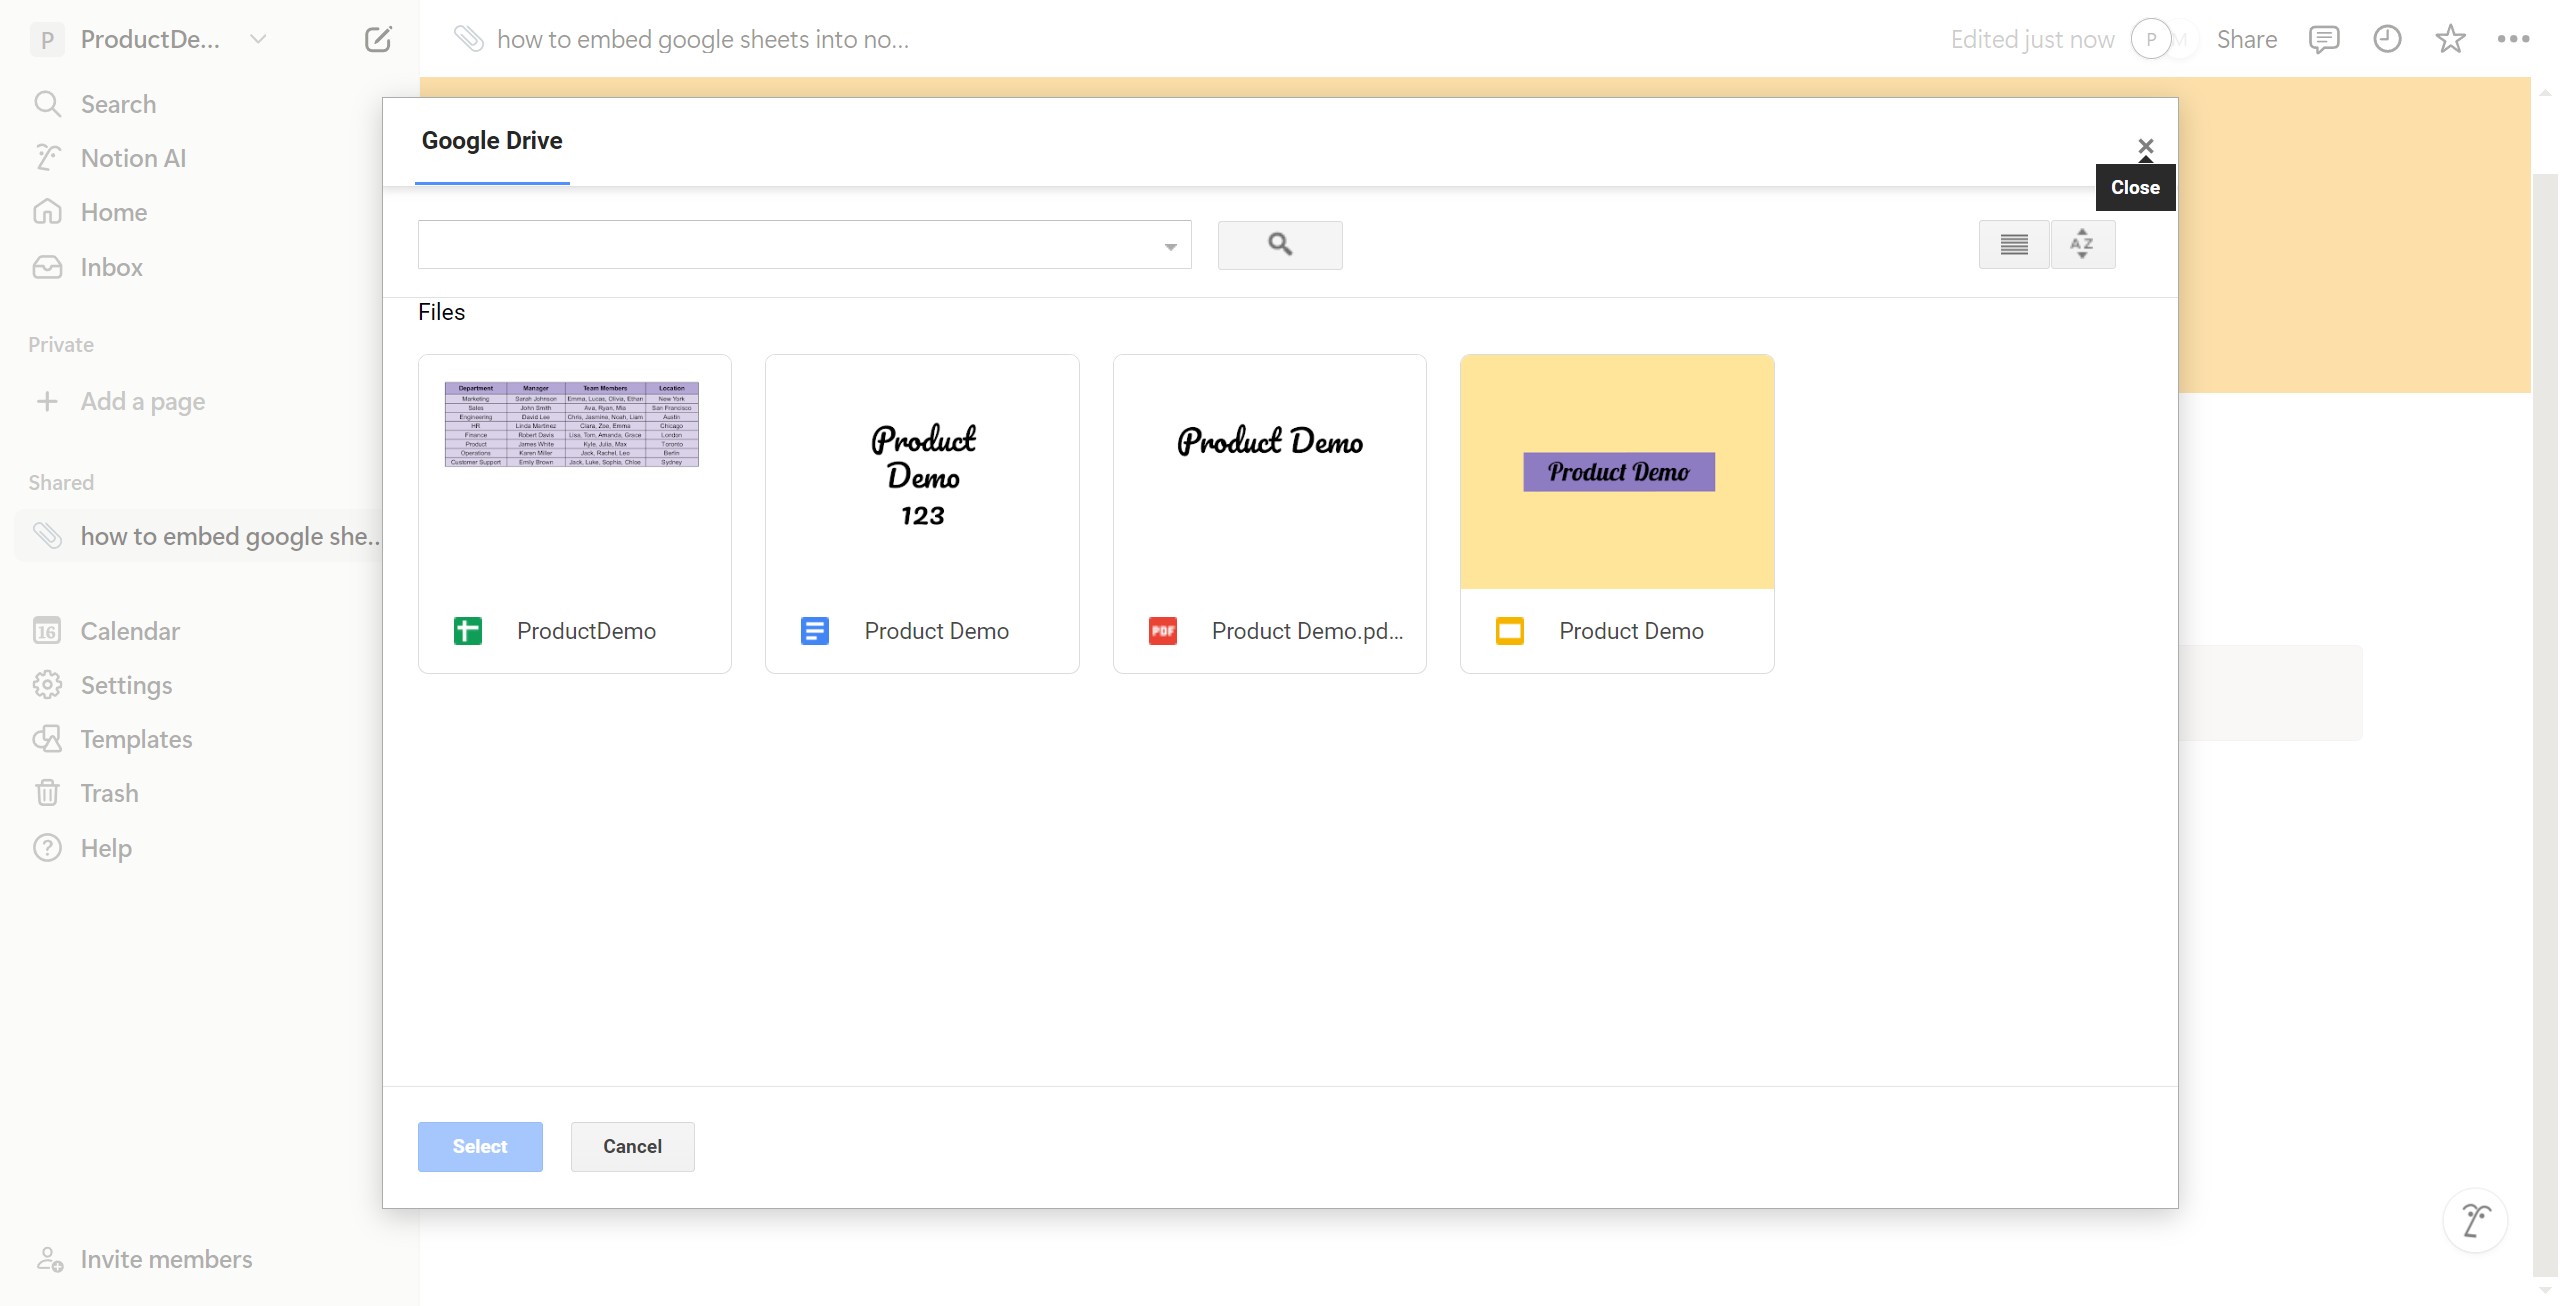The height and width of the screenshot is (1306, 2561).
Task: Run the Google Drive search button
Action: click(1280, 245)
